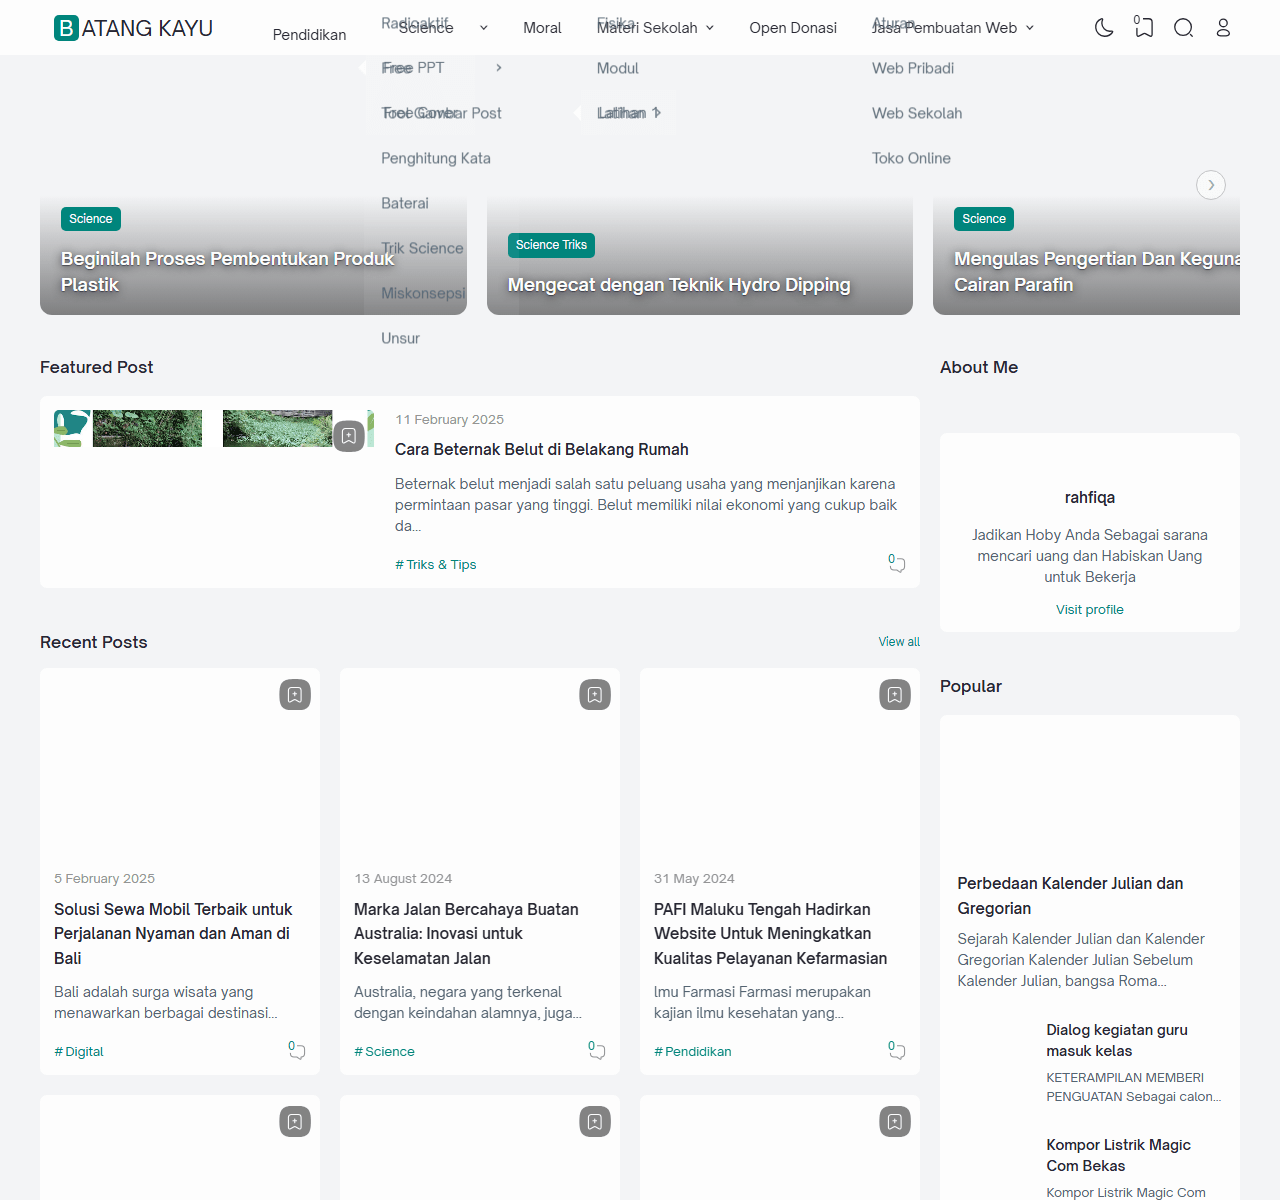
Task: Select Open Donasi in navigation
Action: (793, 28)
